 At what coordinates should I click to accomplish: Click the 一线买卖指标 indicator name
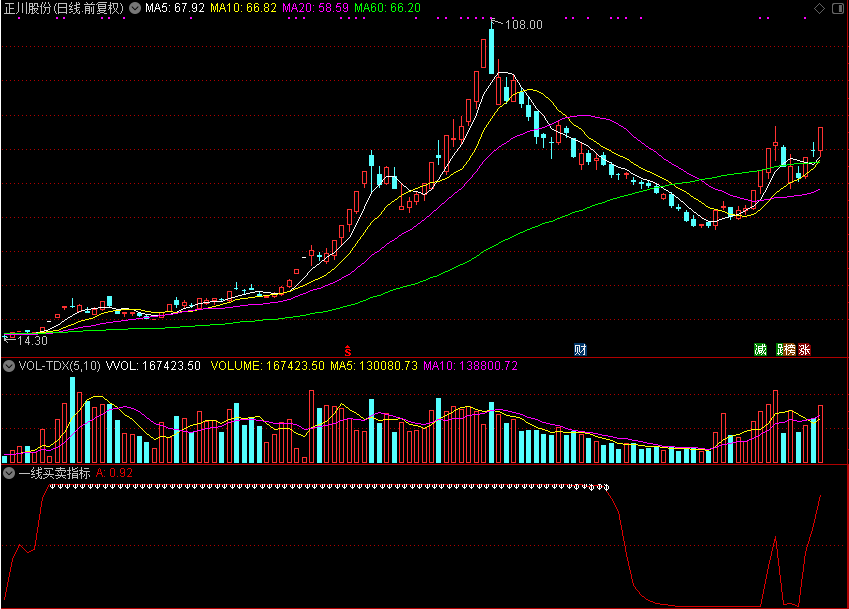tap(54, 473)
